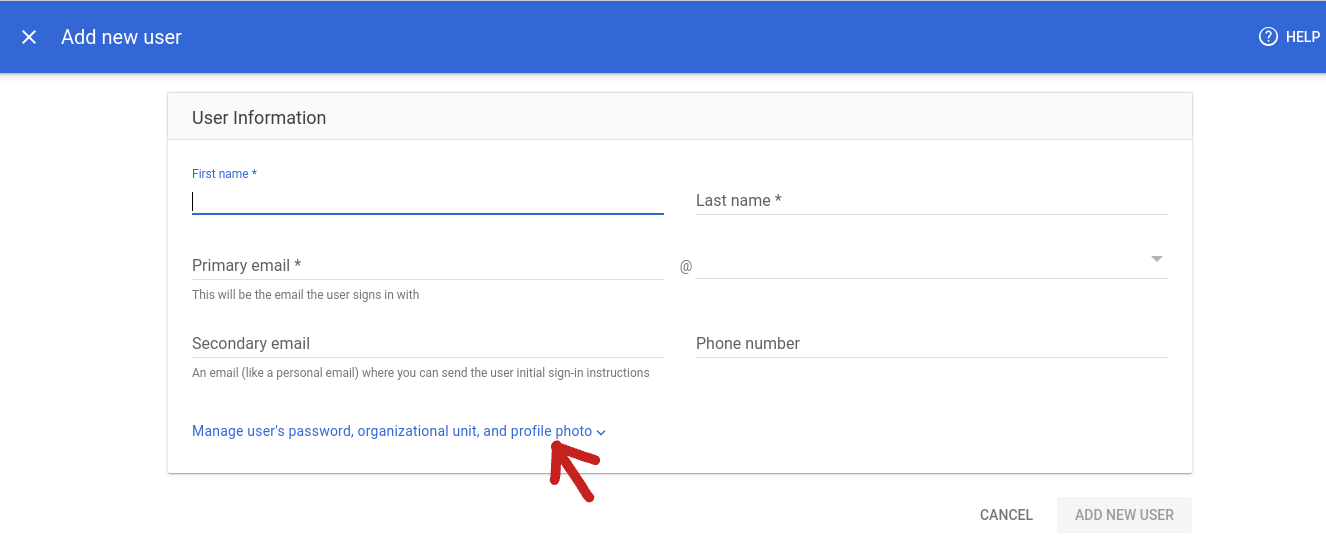
Task: Focus the Secondary email field
Action: [x=428, y=344]
